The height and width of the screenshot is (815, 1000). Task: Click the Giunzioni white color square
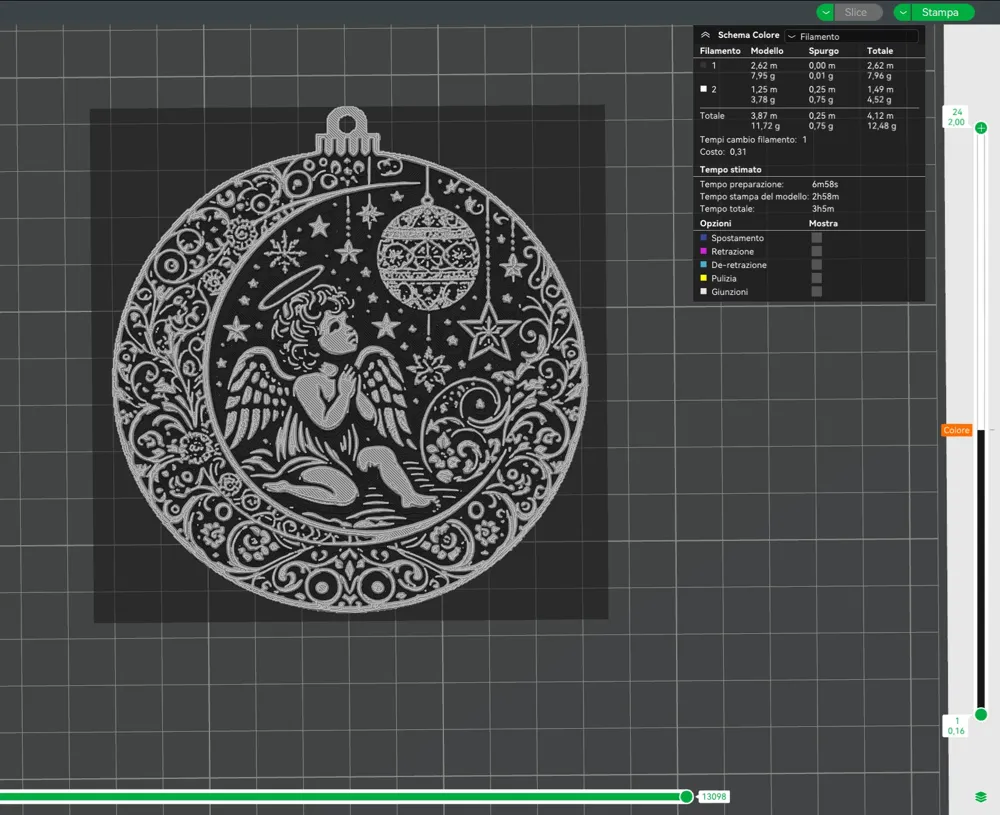(x=703, y=291)
